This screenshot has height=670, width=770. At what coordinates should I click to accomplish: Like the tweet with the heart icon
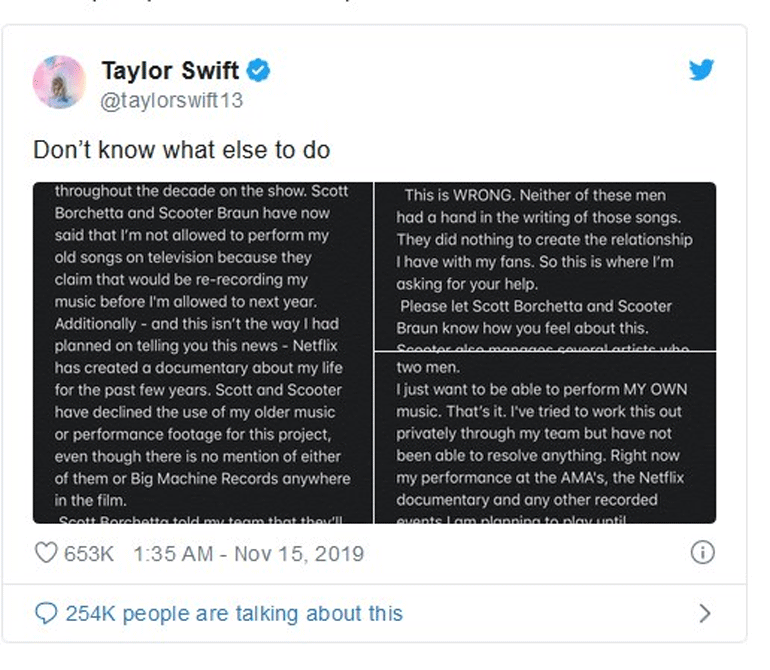point(45,553)
